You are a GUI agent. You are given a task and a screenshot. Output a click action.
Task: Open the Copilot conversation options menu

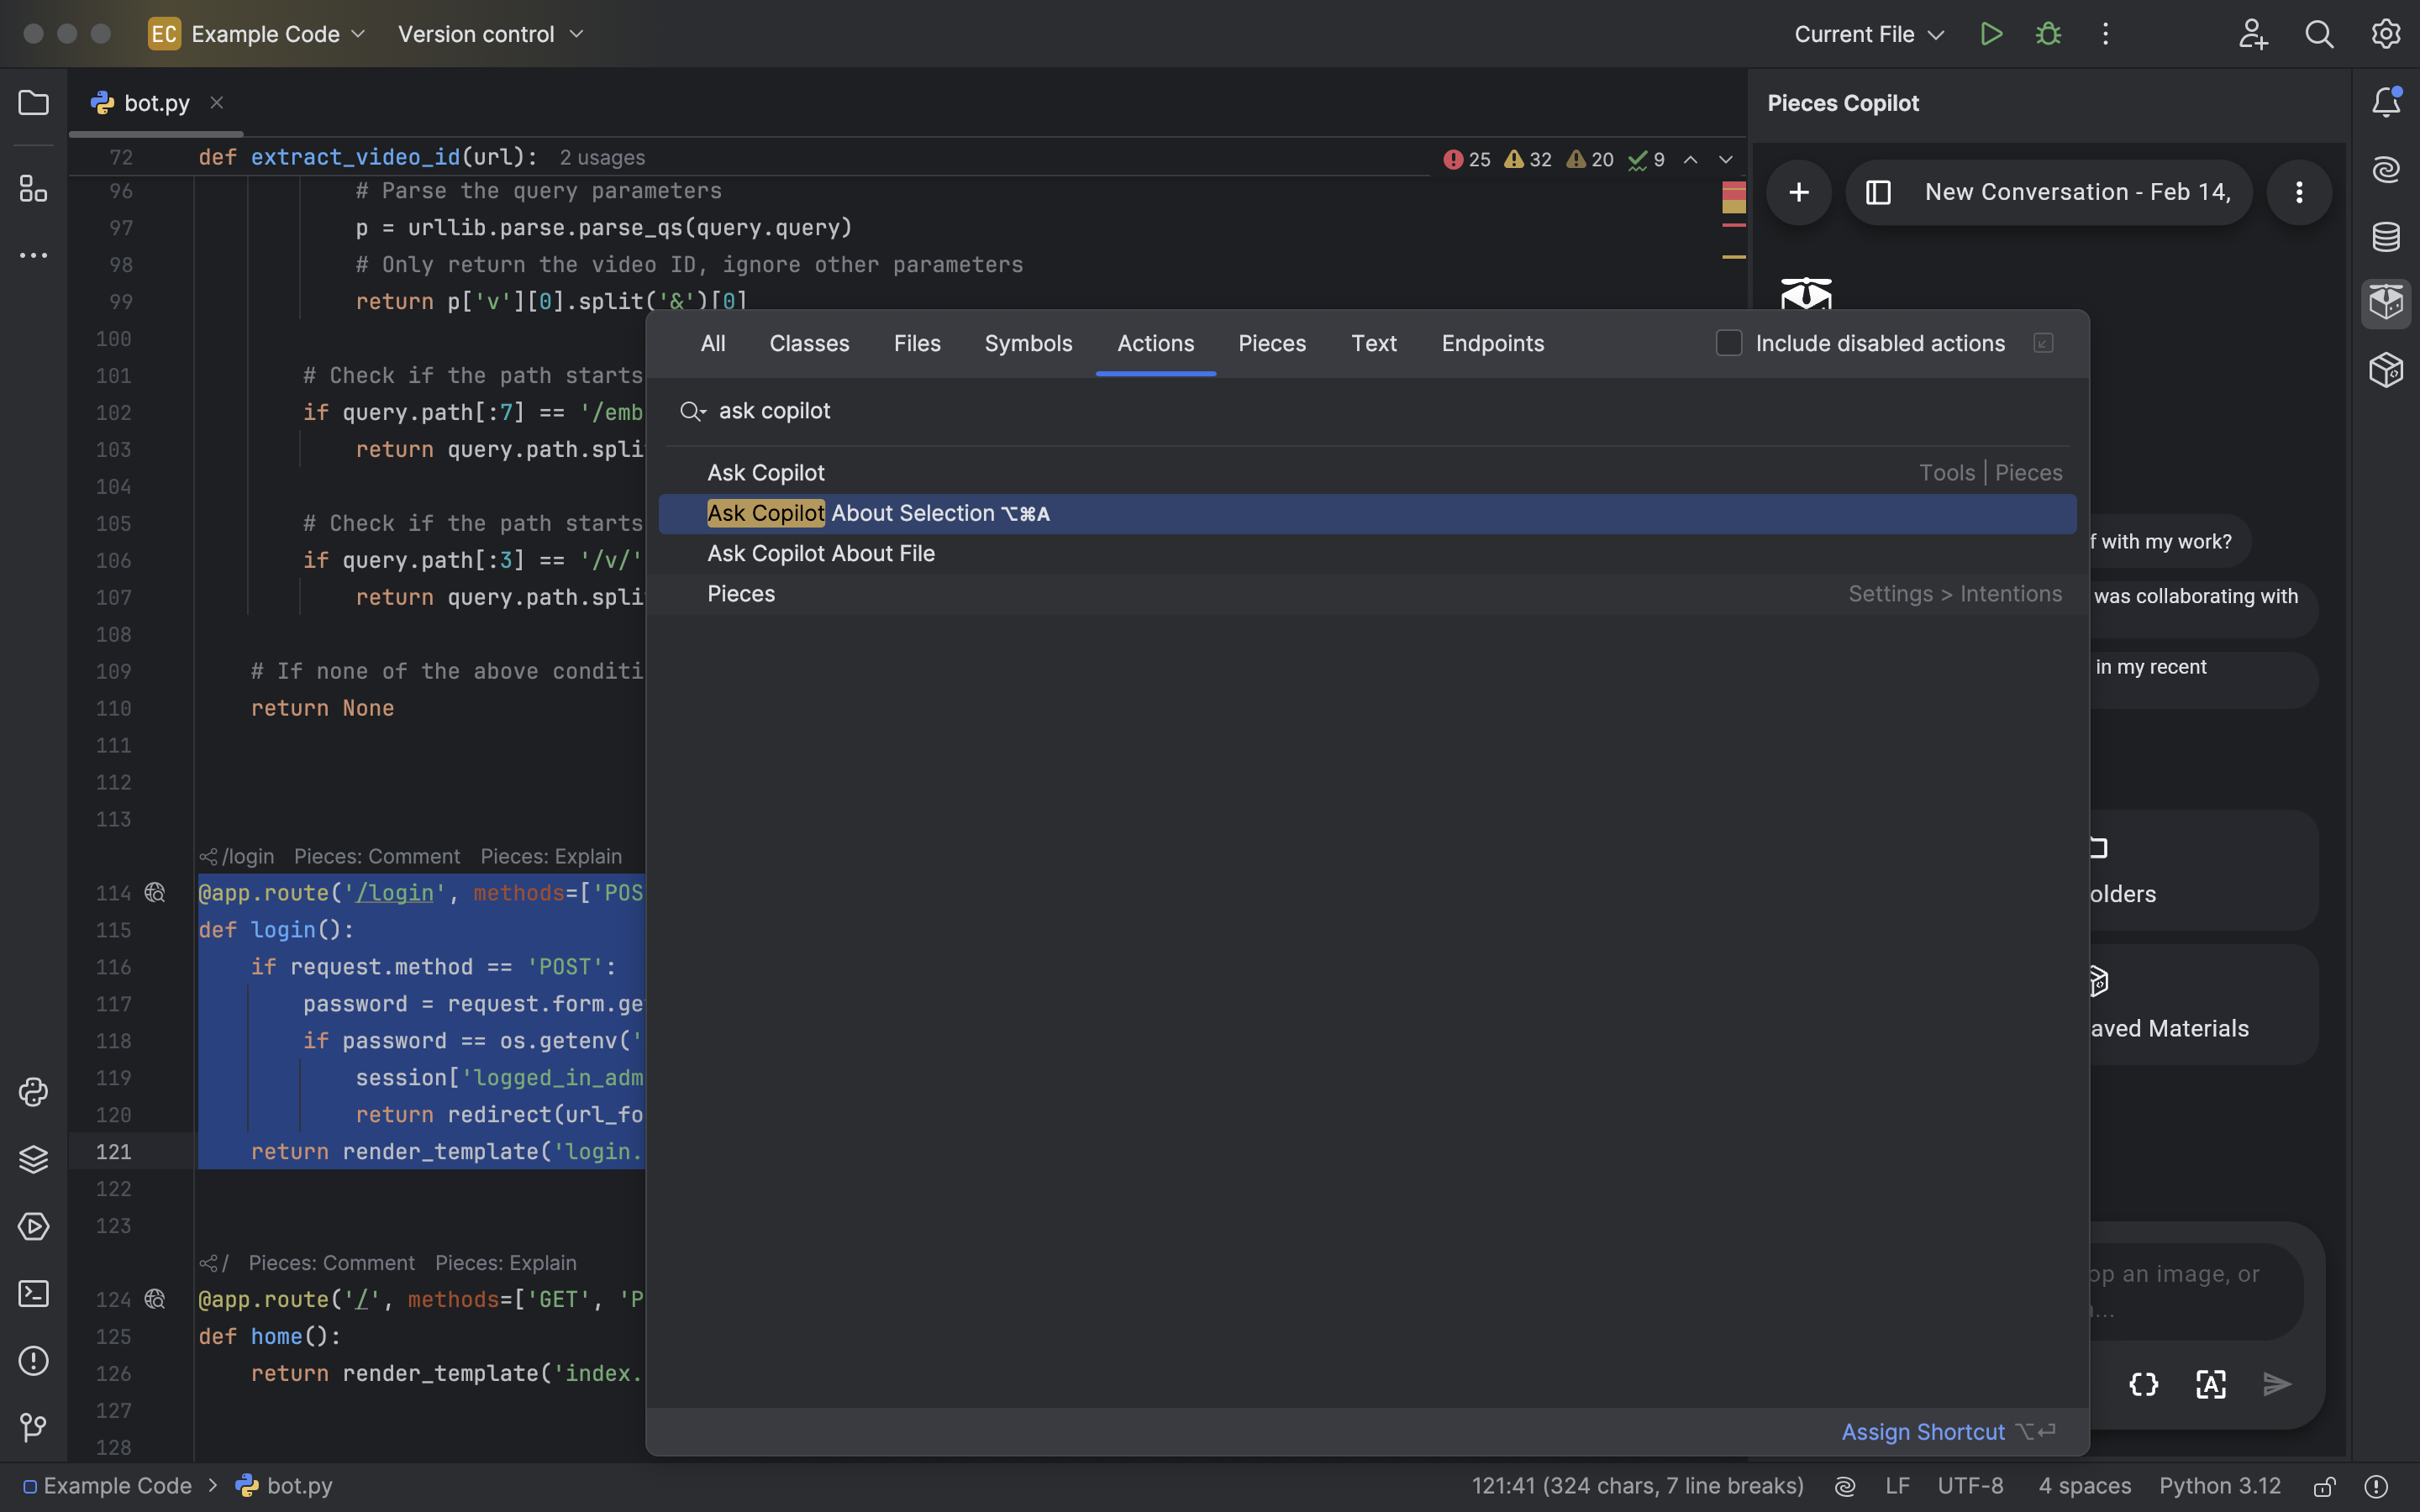[x=2299, y=192]
